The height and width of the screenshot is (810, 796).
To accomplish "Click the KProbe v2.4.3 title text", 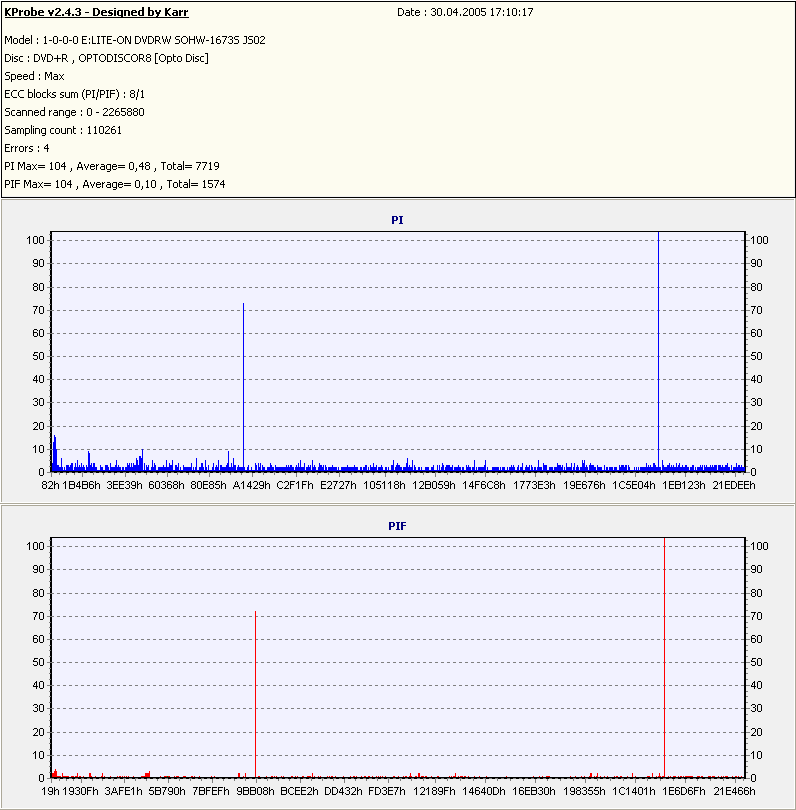I will (x=97, y=12).
